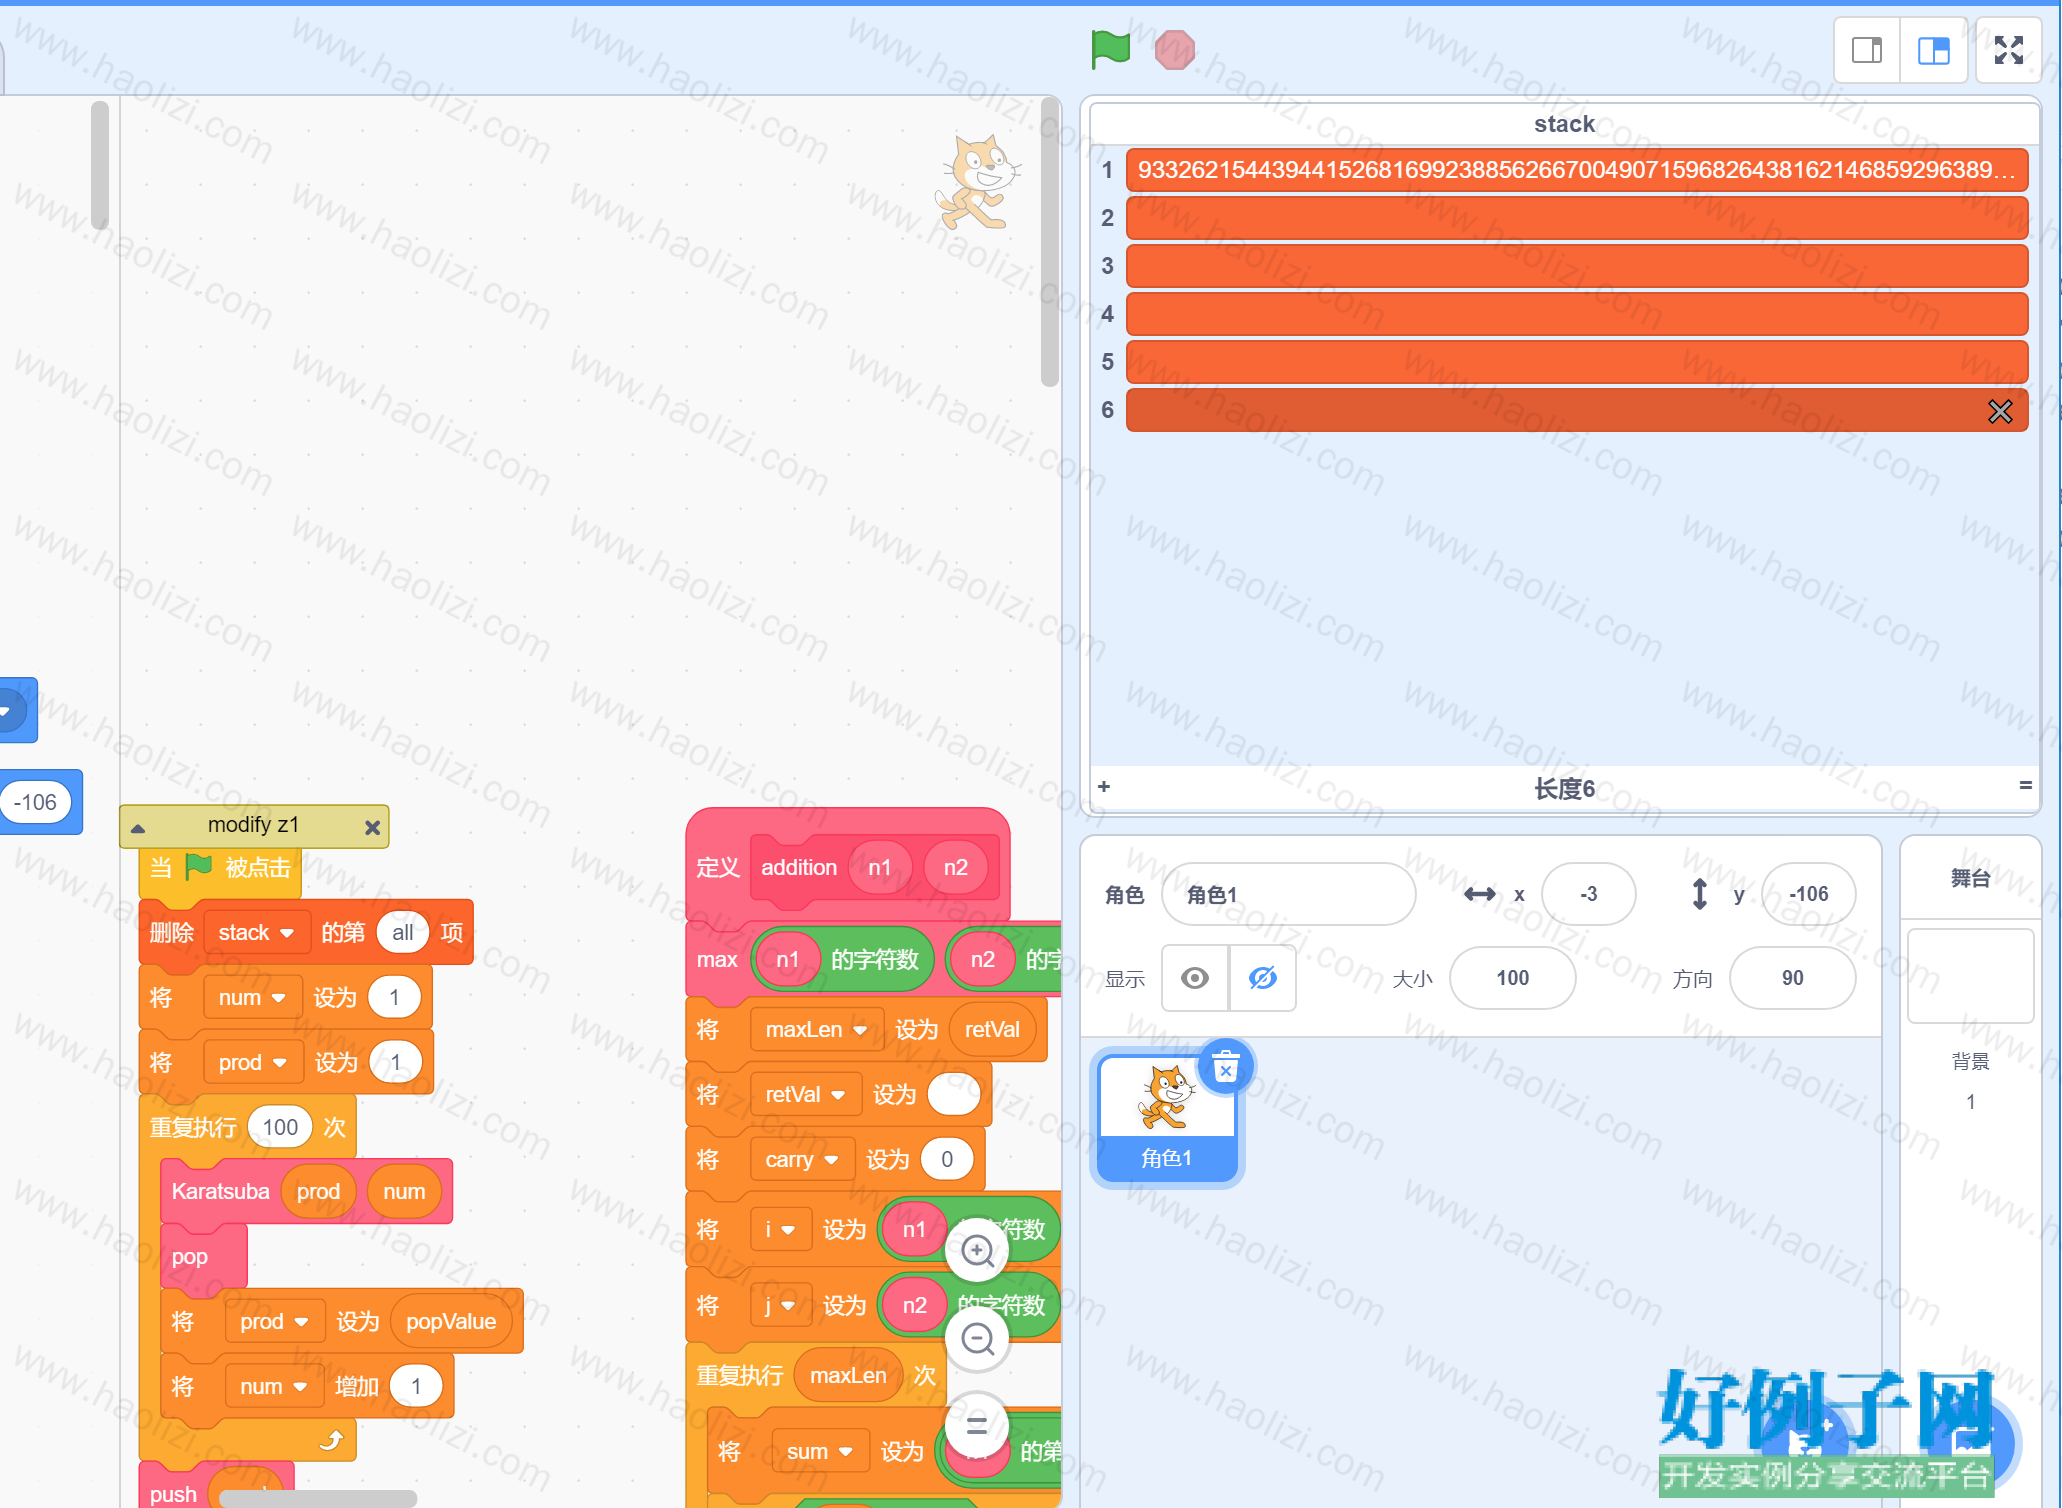The image size is (2062, 1508).
Task: Switch to small stage layout
Action: tap(1866, 50)
